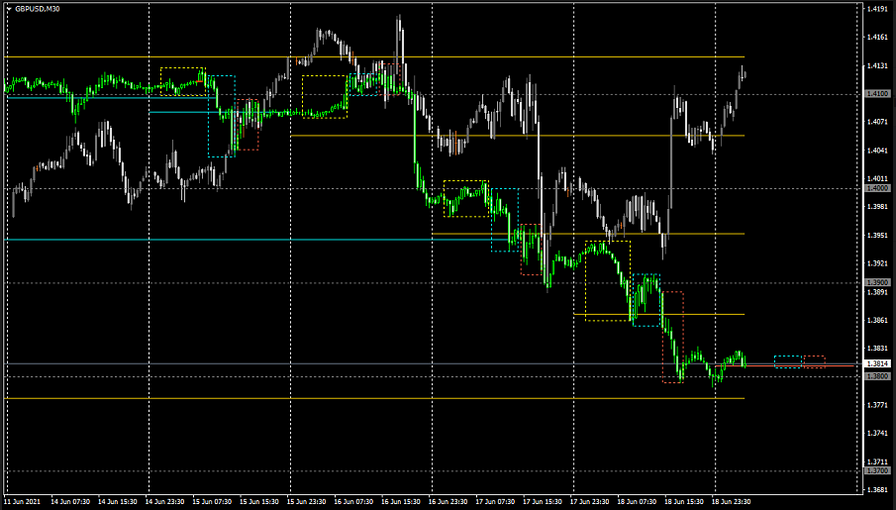896x510 pixels.
Task: Click the GBPUSD,M30 chart title
Action: click(x=35, y=7)
